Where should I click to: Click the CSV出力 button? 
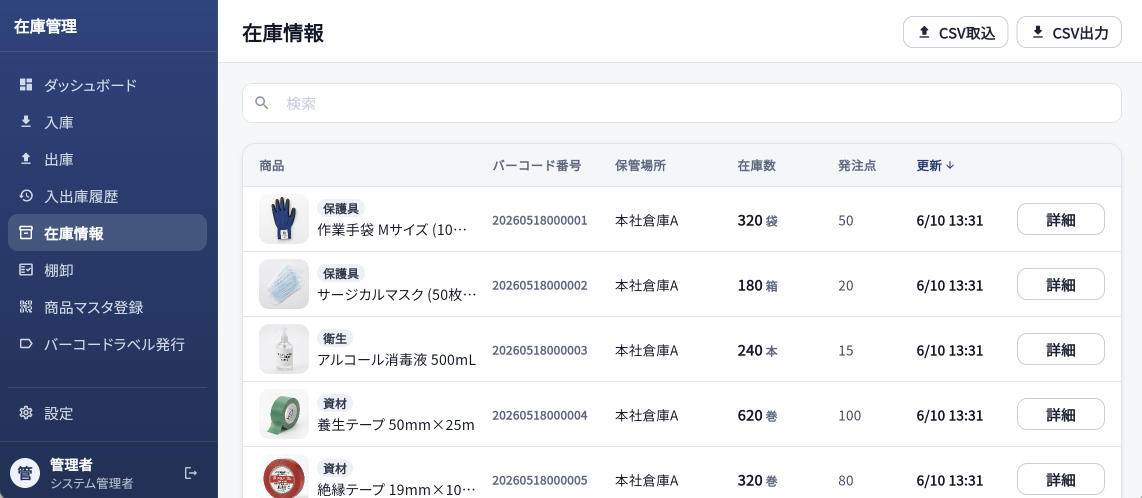coord(1069,32)
